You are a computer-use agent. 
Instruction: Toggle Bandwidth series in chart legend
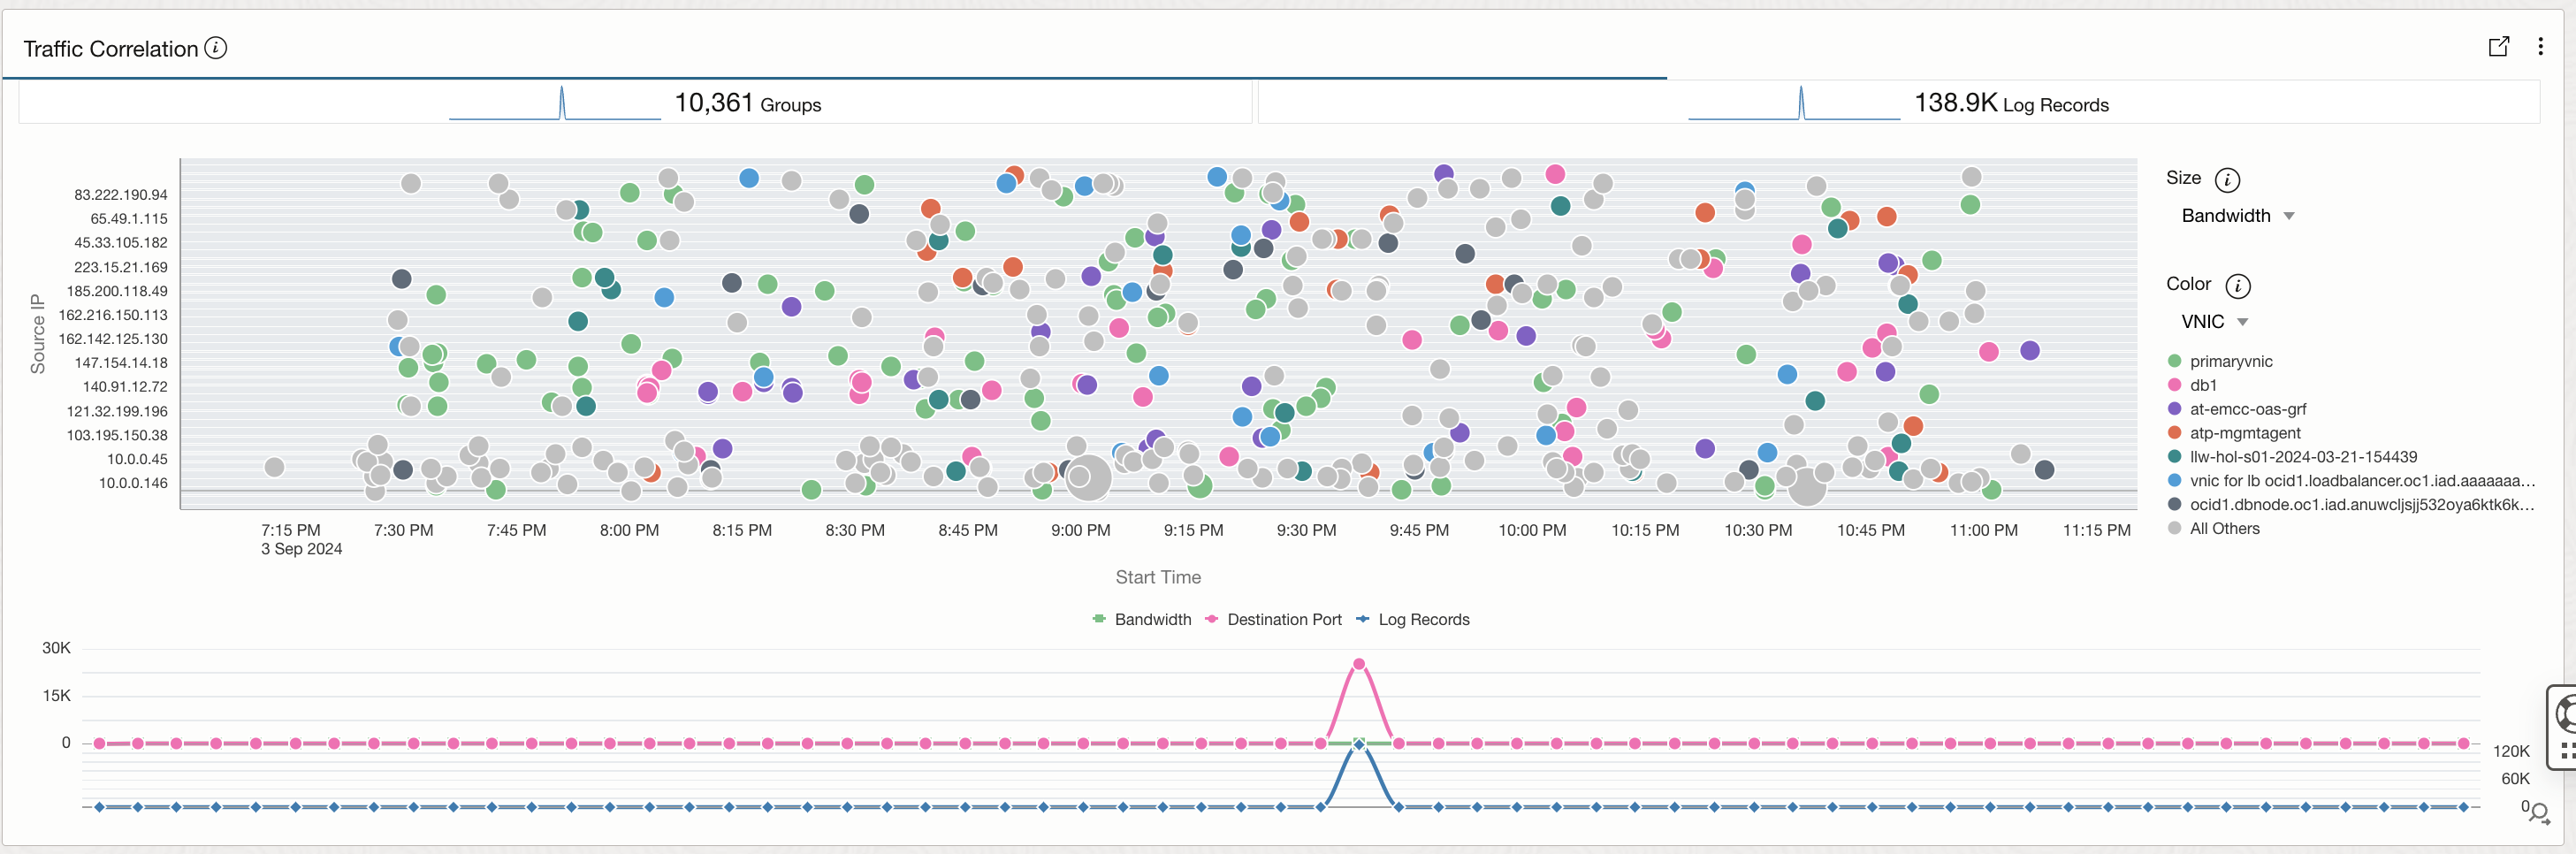pos(1142,620)
